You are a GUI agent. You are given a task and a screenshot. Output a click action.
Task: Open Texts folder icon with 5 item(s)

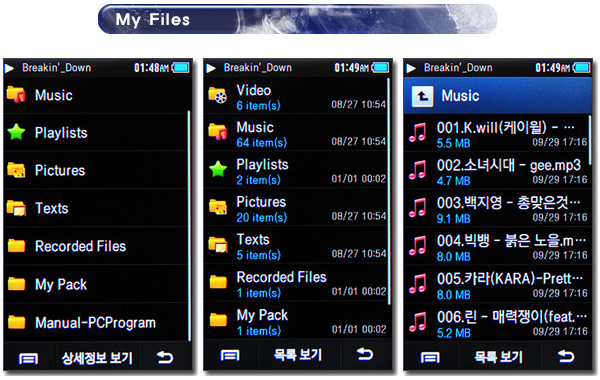[x=218, y=245]
